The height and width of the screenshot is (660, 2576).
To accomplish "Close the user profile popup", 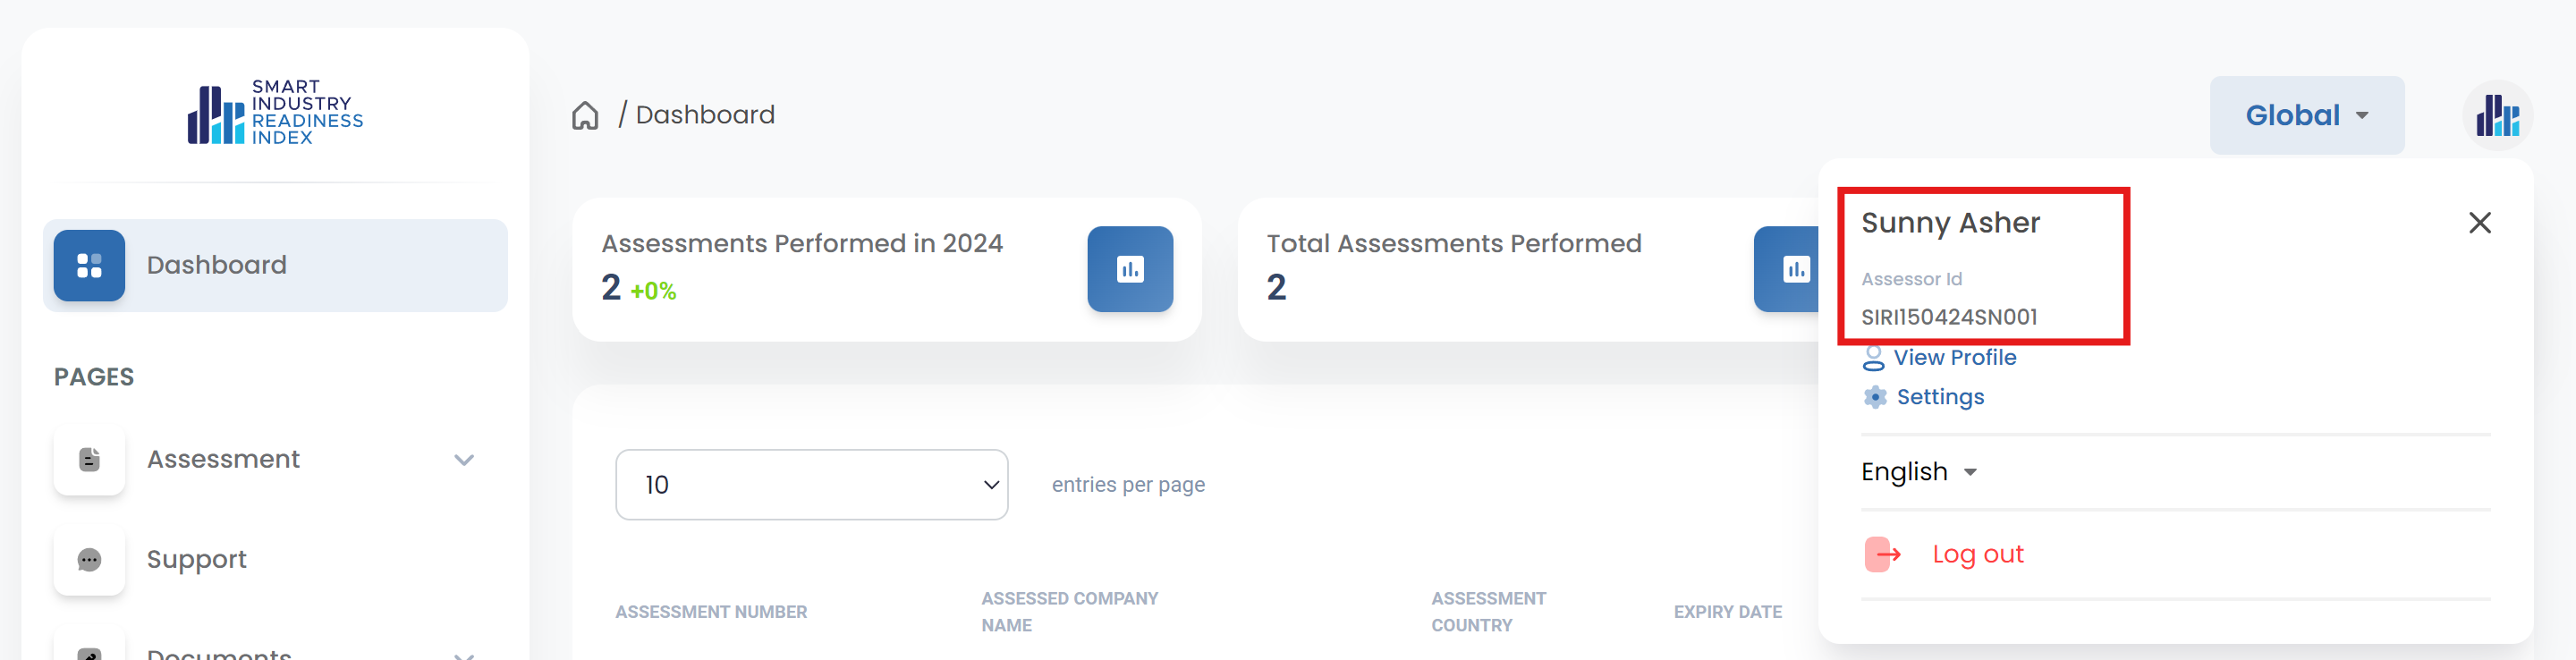I will click(x=2479, y=223).
